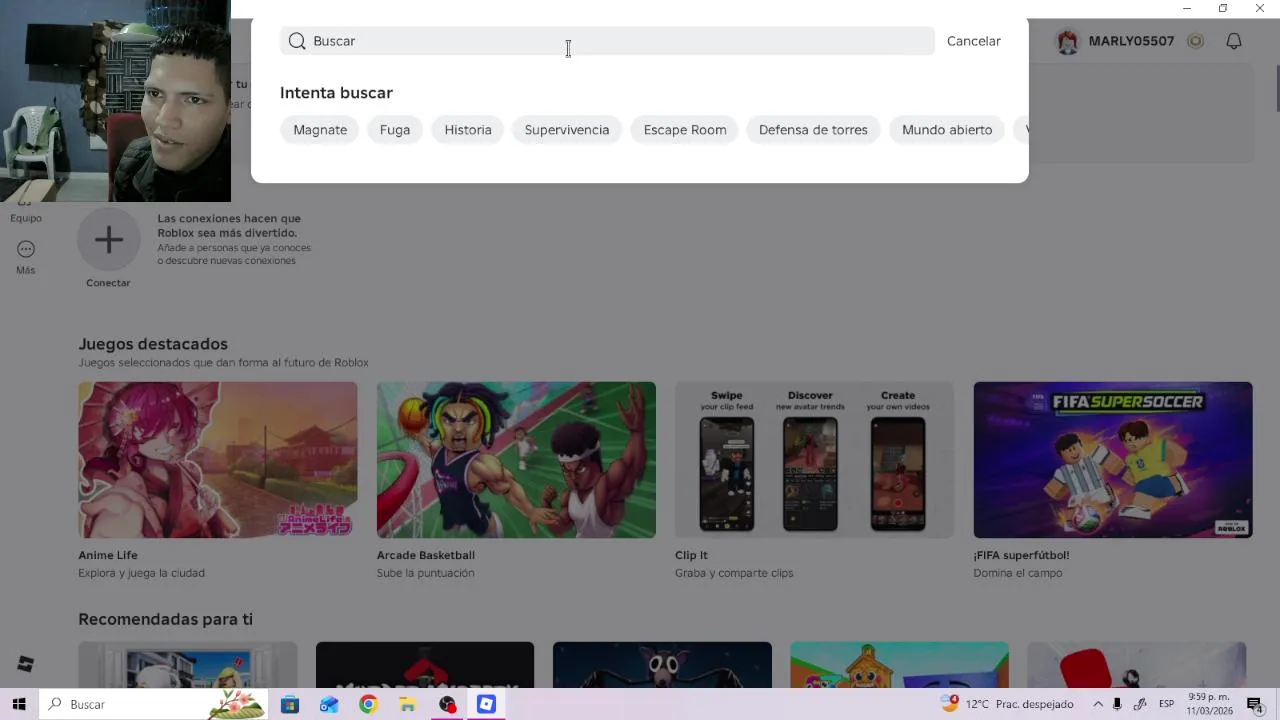
Task: Open the Equipo sidebar item
Action: 26,212
